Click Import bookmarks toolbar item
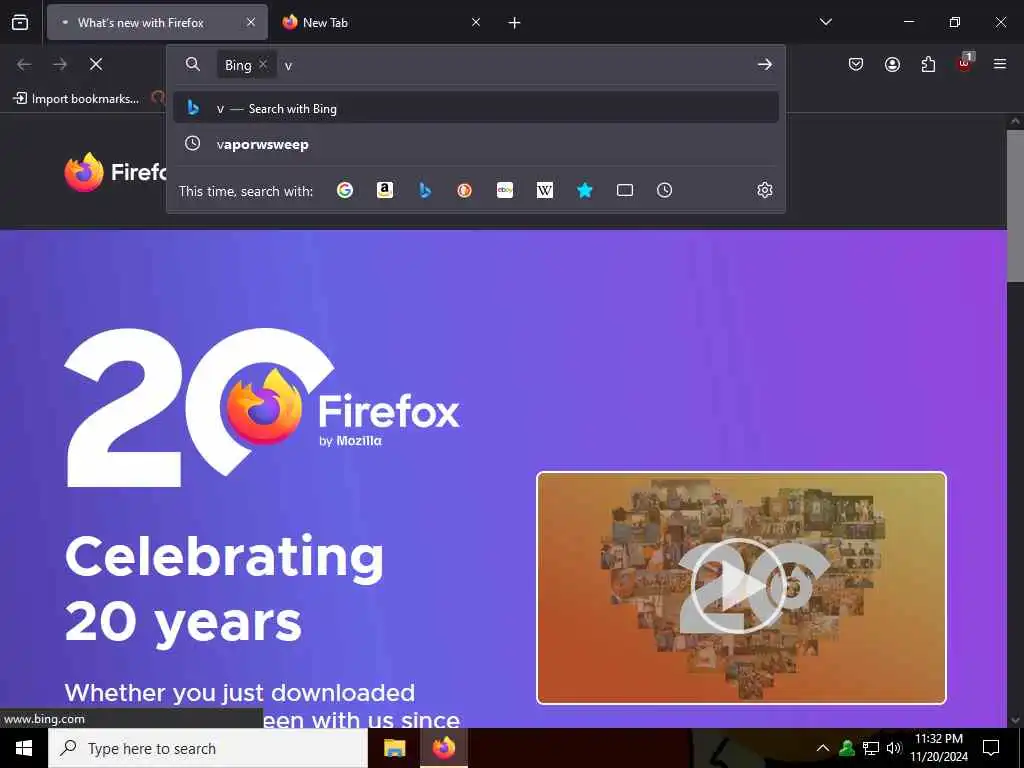The width and height of the screenshot is (1024, 768). click(76, 99)
